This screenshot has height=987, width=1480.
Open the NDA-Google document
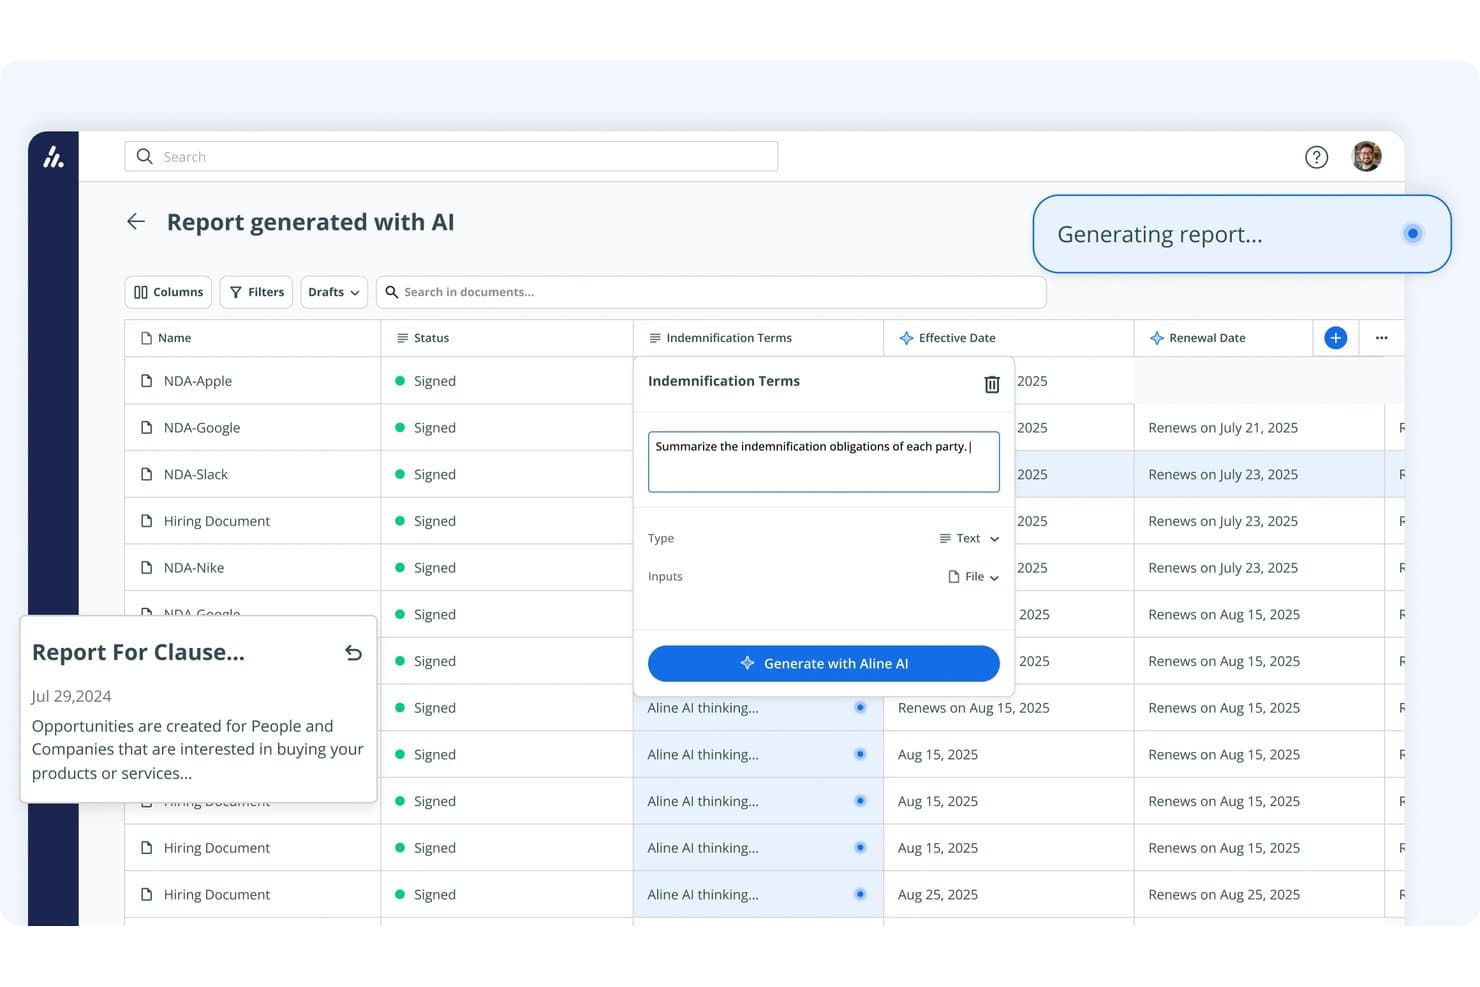[202, 428]
